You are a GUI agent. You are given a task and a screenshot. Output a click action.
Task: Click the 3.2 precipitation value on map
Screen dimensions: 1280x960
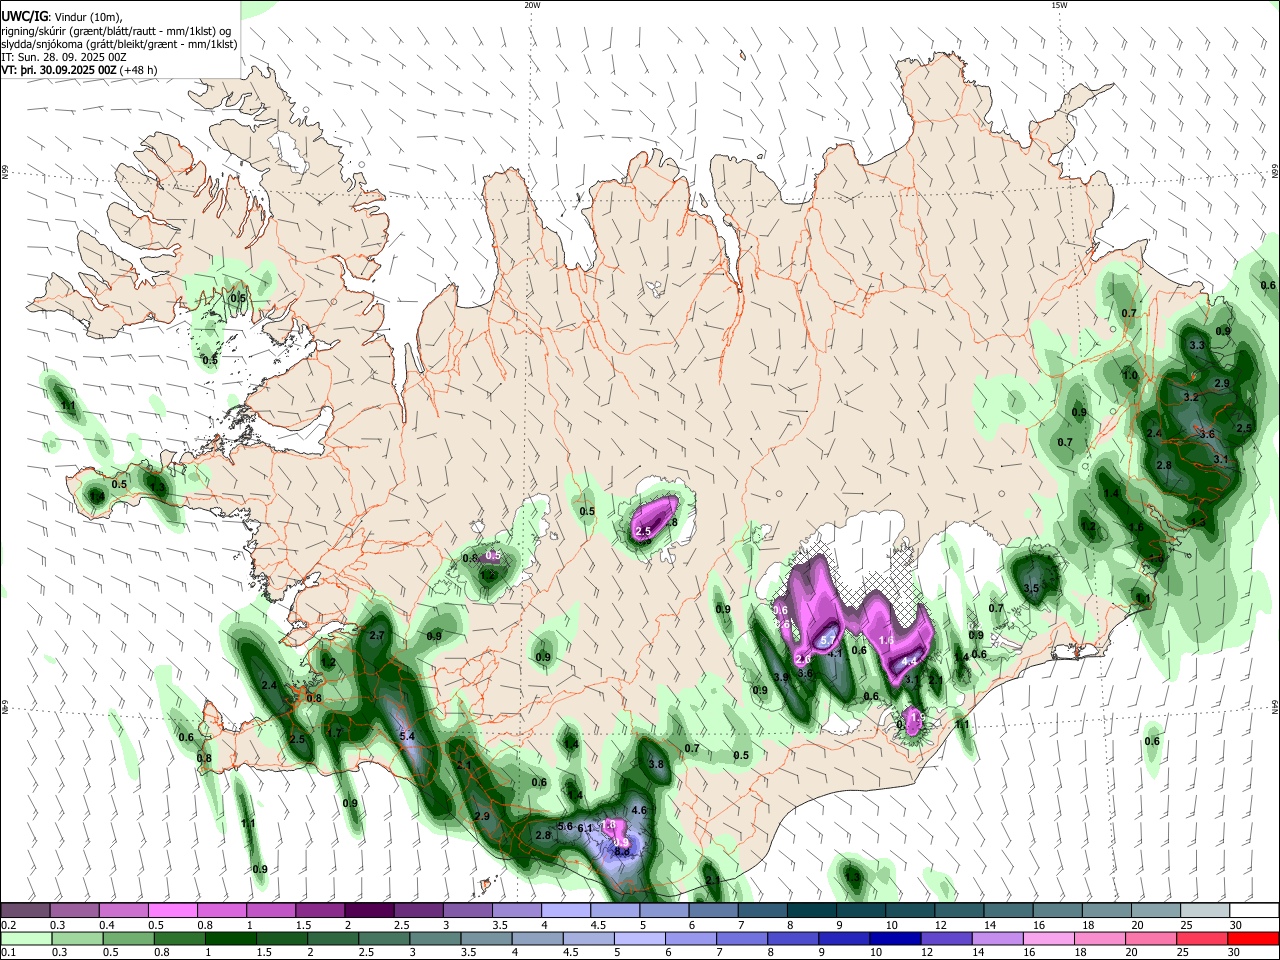1191,397
